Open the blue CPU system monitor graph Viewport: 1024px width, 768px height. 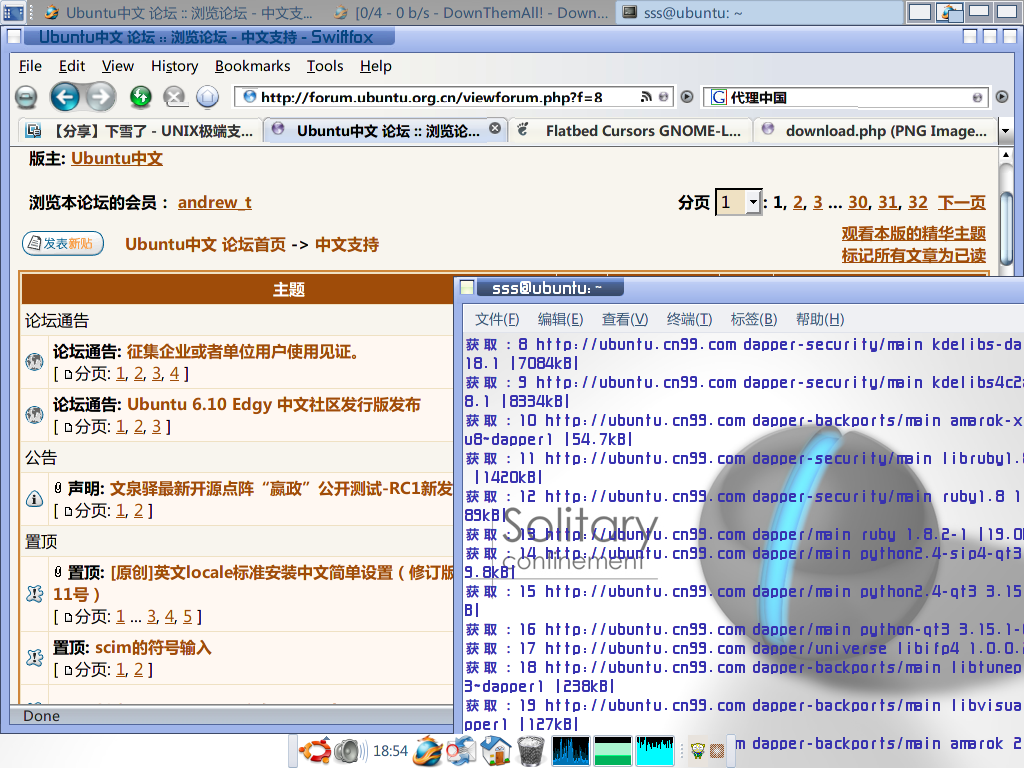pyautogui.click(x=571, y=750)
